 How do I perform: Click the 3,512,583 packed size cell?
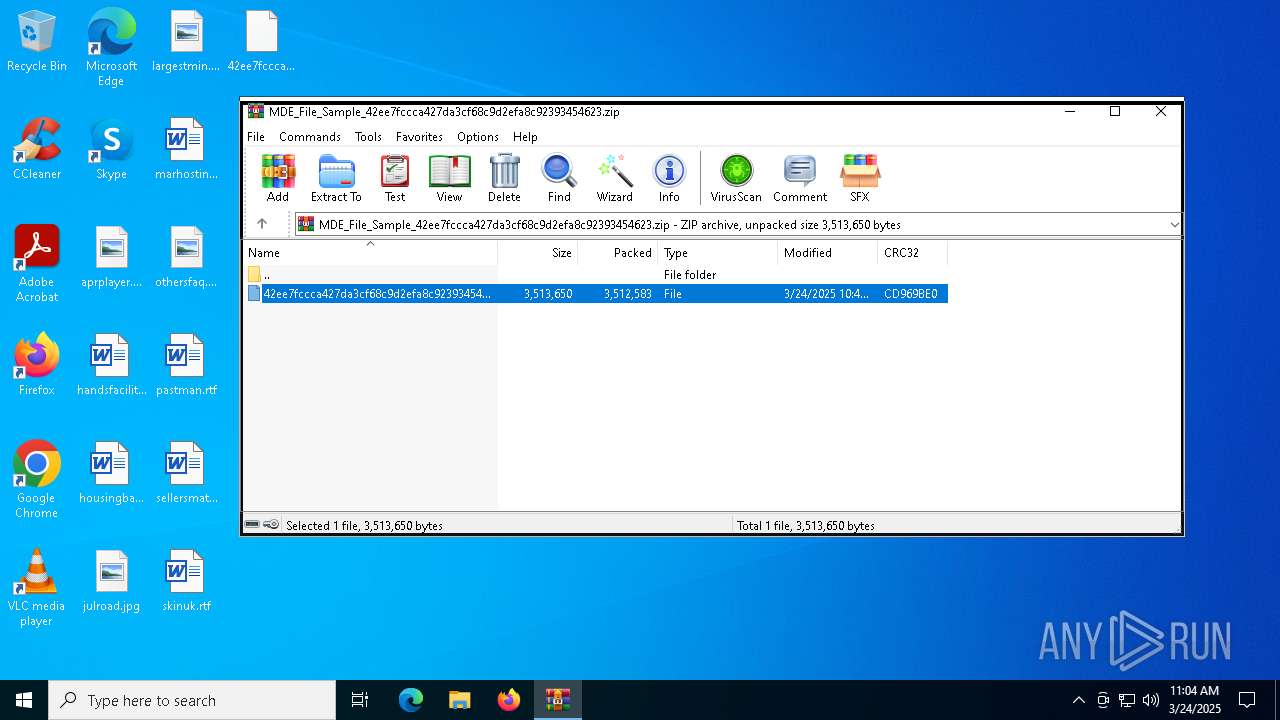tap(627, 293)
